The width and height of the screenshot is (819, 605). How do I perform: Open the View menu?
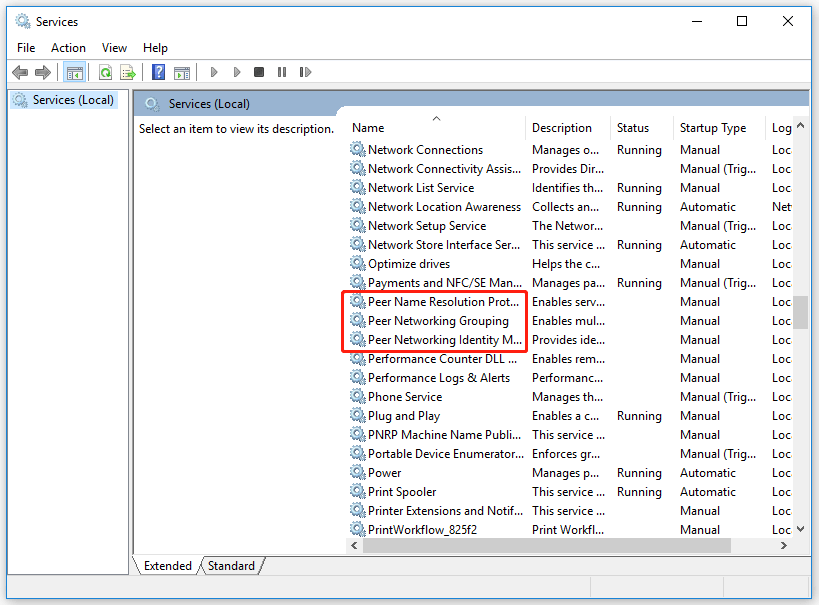tap(113, 47)
